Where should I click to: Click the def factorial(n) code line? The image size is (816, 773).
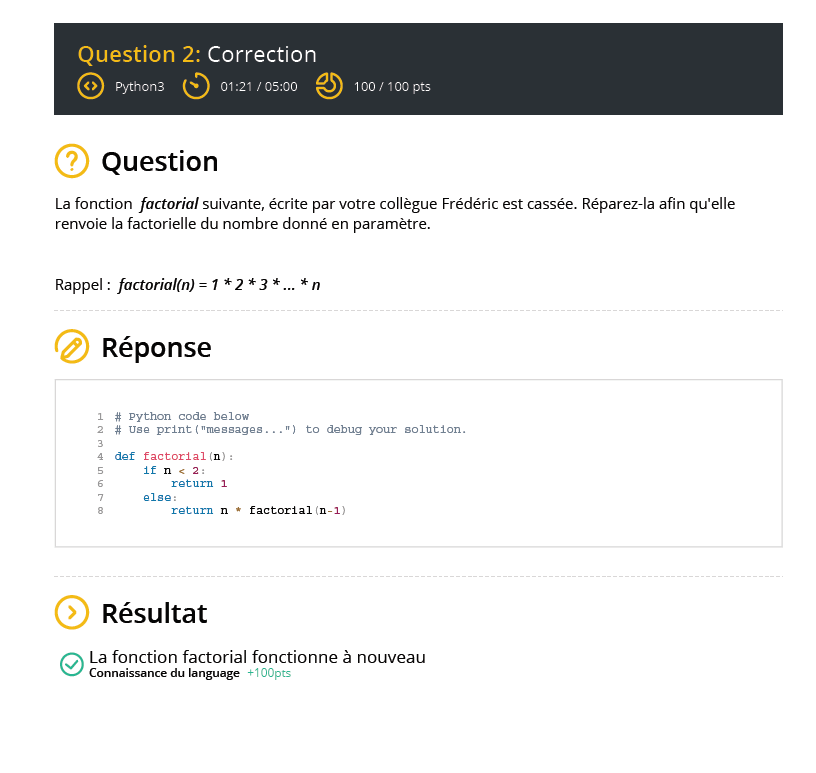click(174, 456)
